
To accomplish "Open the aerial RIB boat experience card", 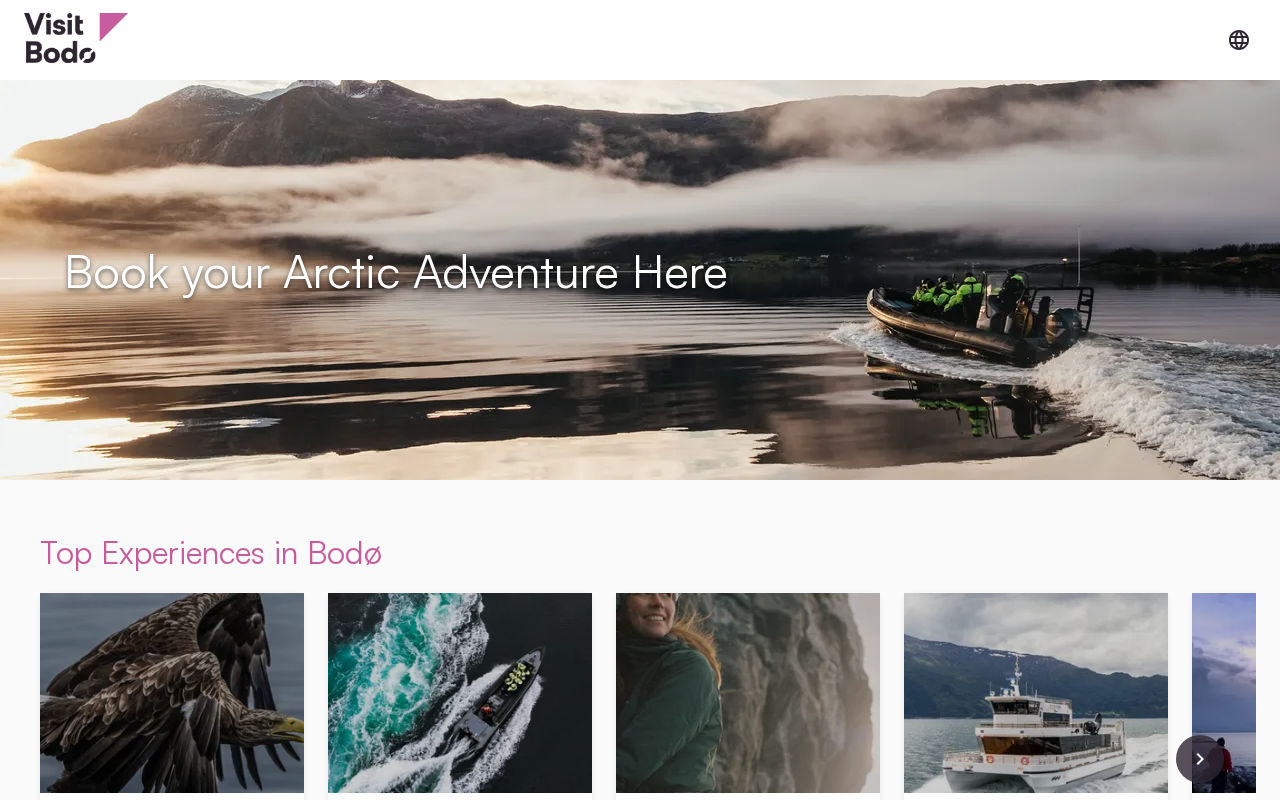I will click(x=460, y=696).
